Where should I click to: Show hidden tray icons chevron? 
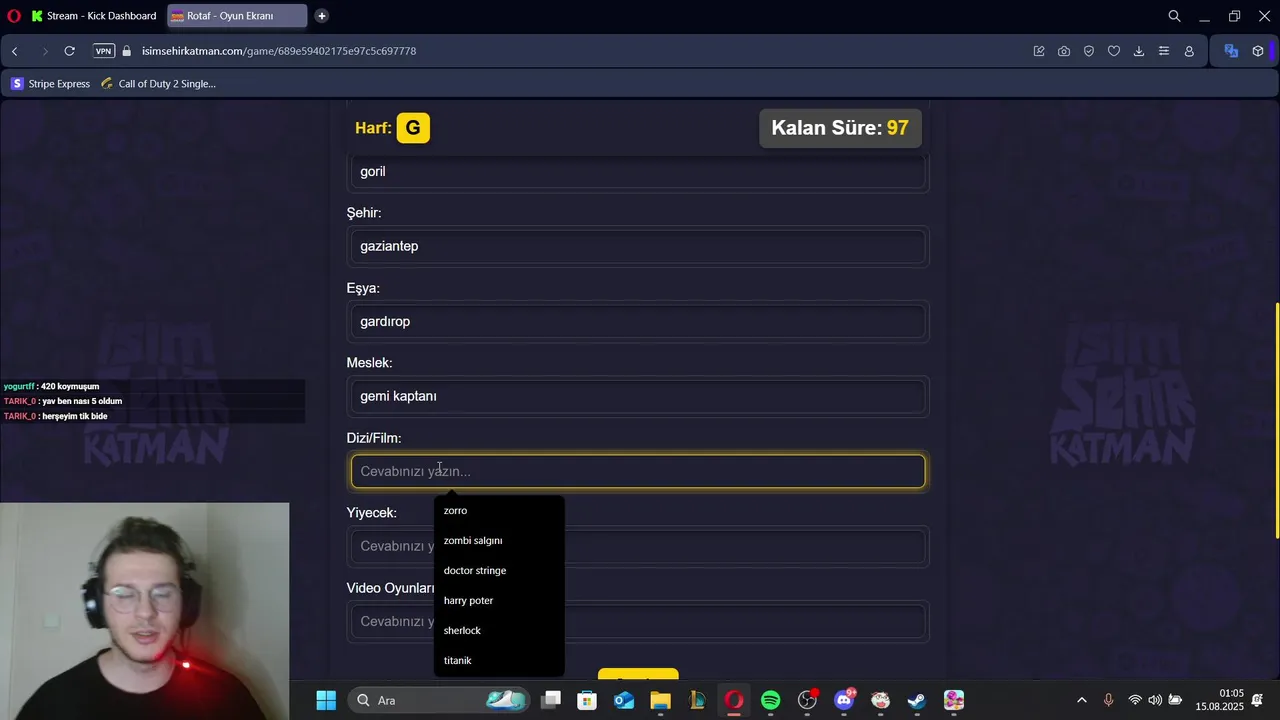tap(1081, 700)
